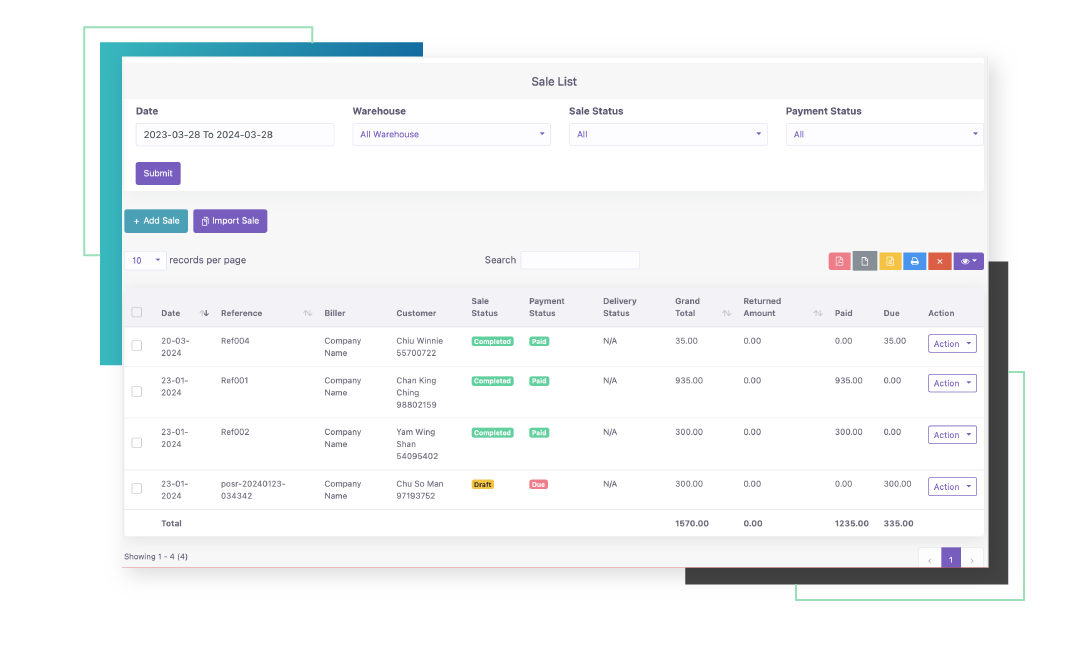Export the sale list as PDF
Image resolution: width=1072 pixels, height=651 pixels.
[839, 261]
